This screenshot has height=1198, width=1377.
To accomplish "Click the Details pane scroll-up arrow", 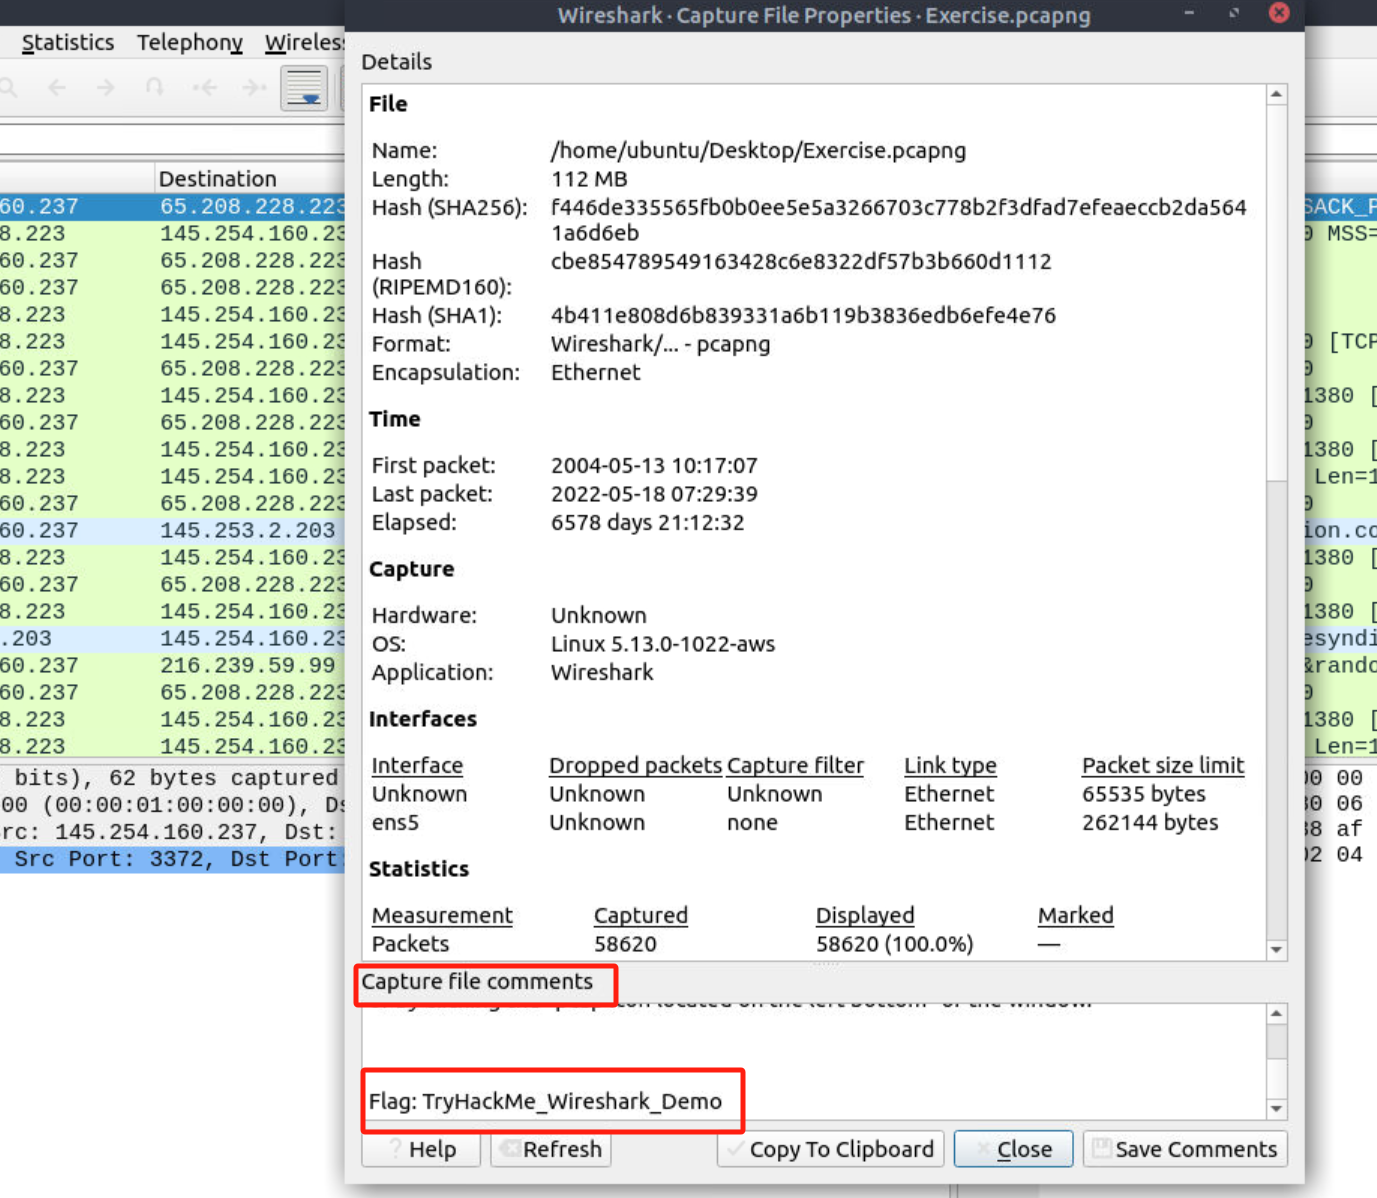I will [x=1276, y=94].
